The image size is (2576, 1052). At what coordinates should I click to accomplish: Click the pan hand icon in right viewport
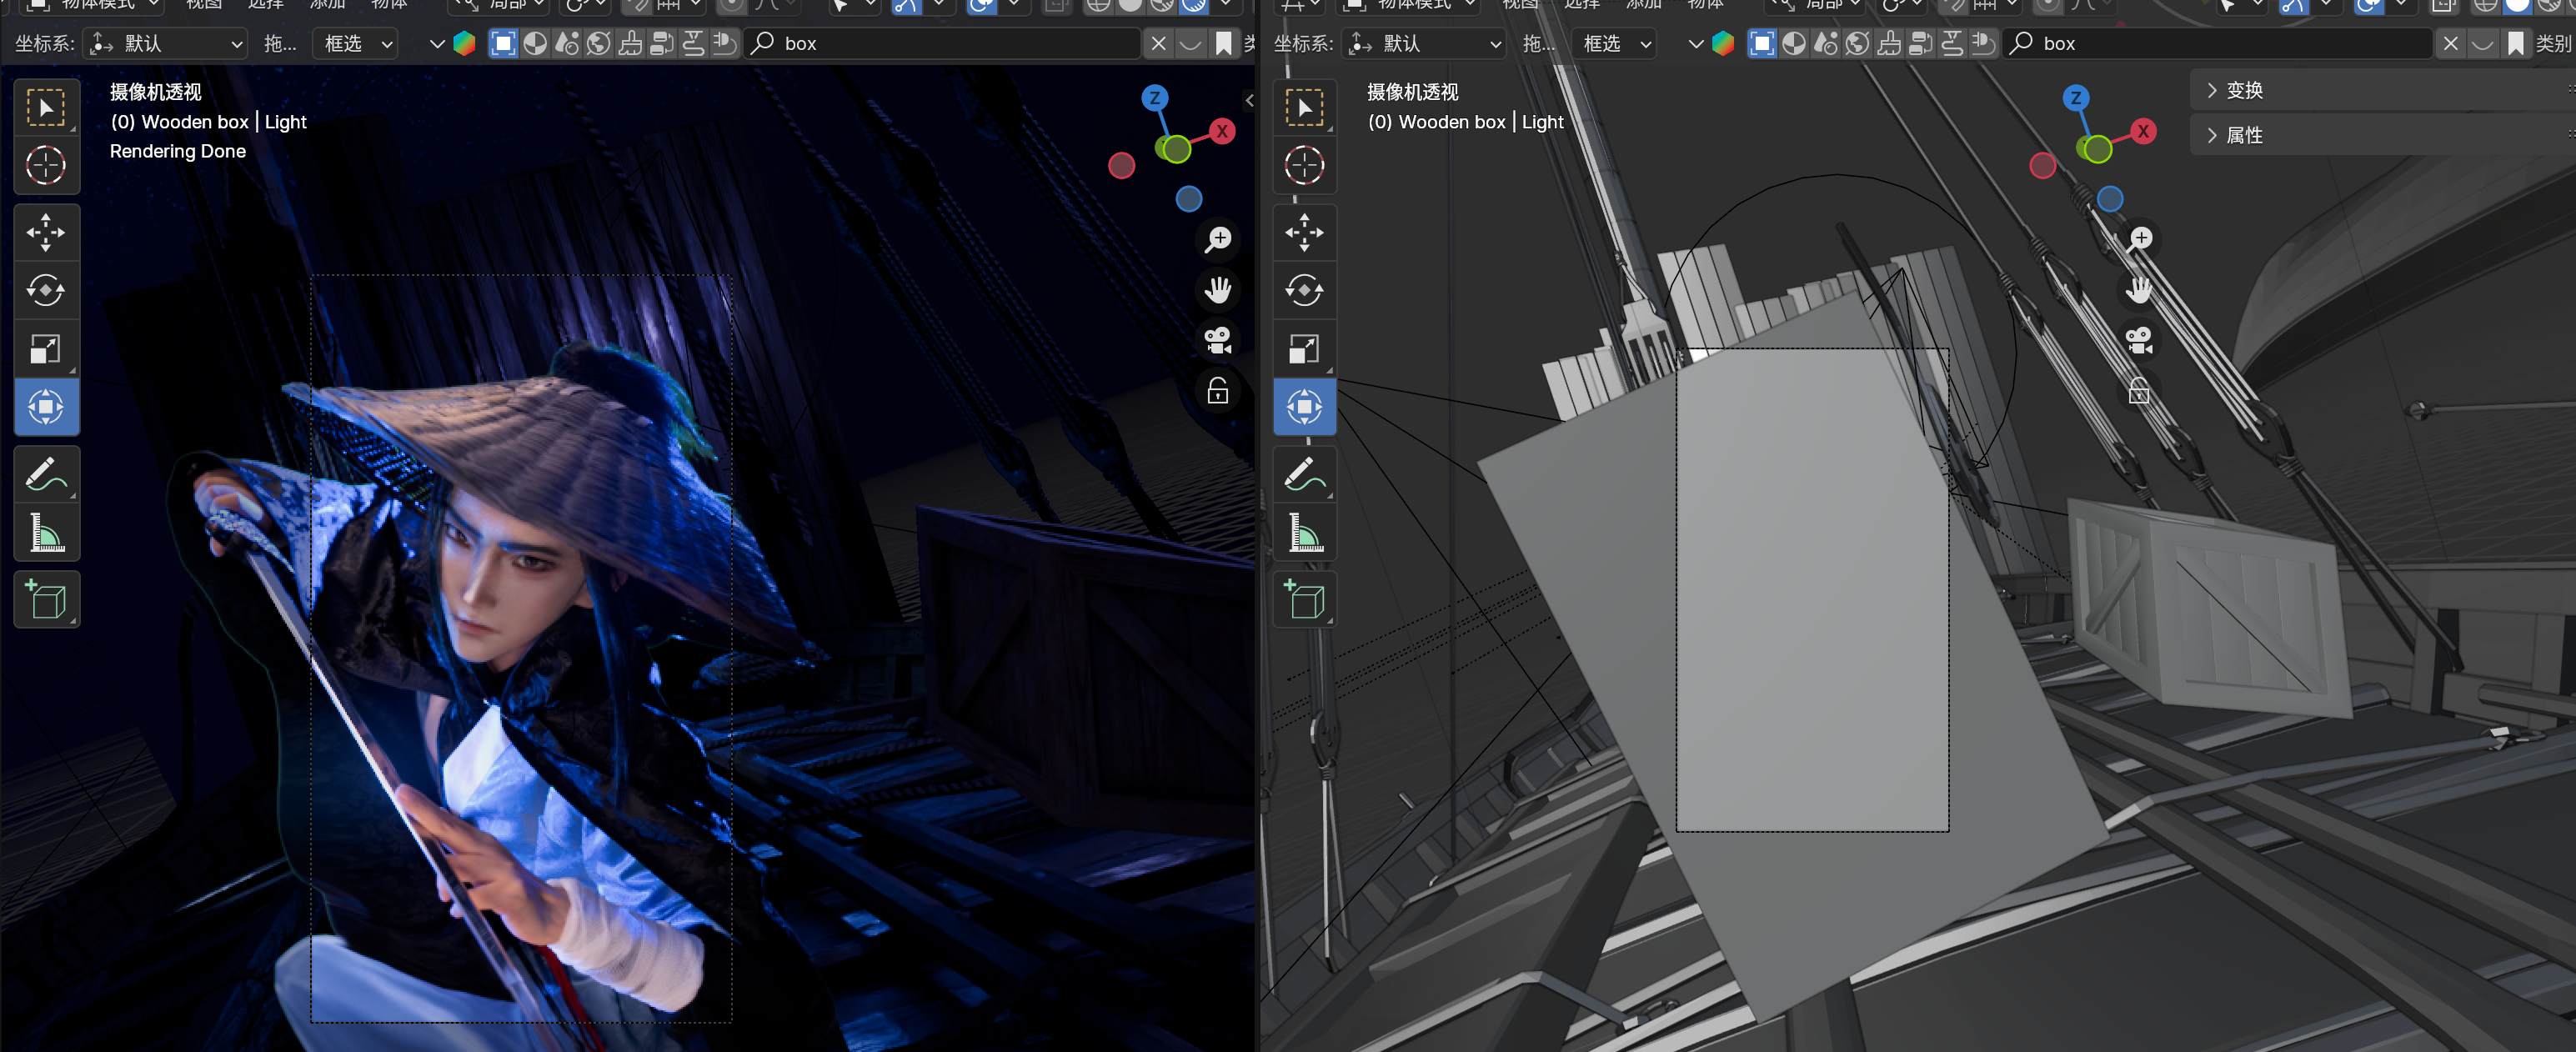tap(2139, 290)
